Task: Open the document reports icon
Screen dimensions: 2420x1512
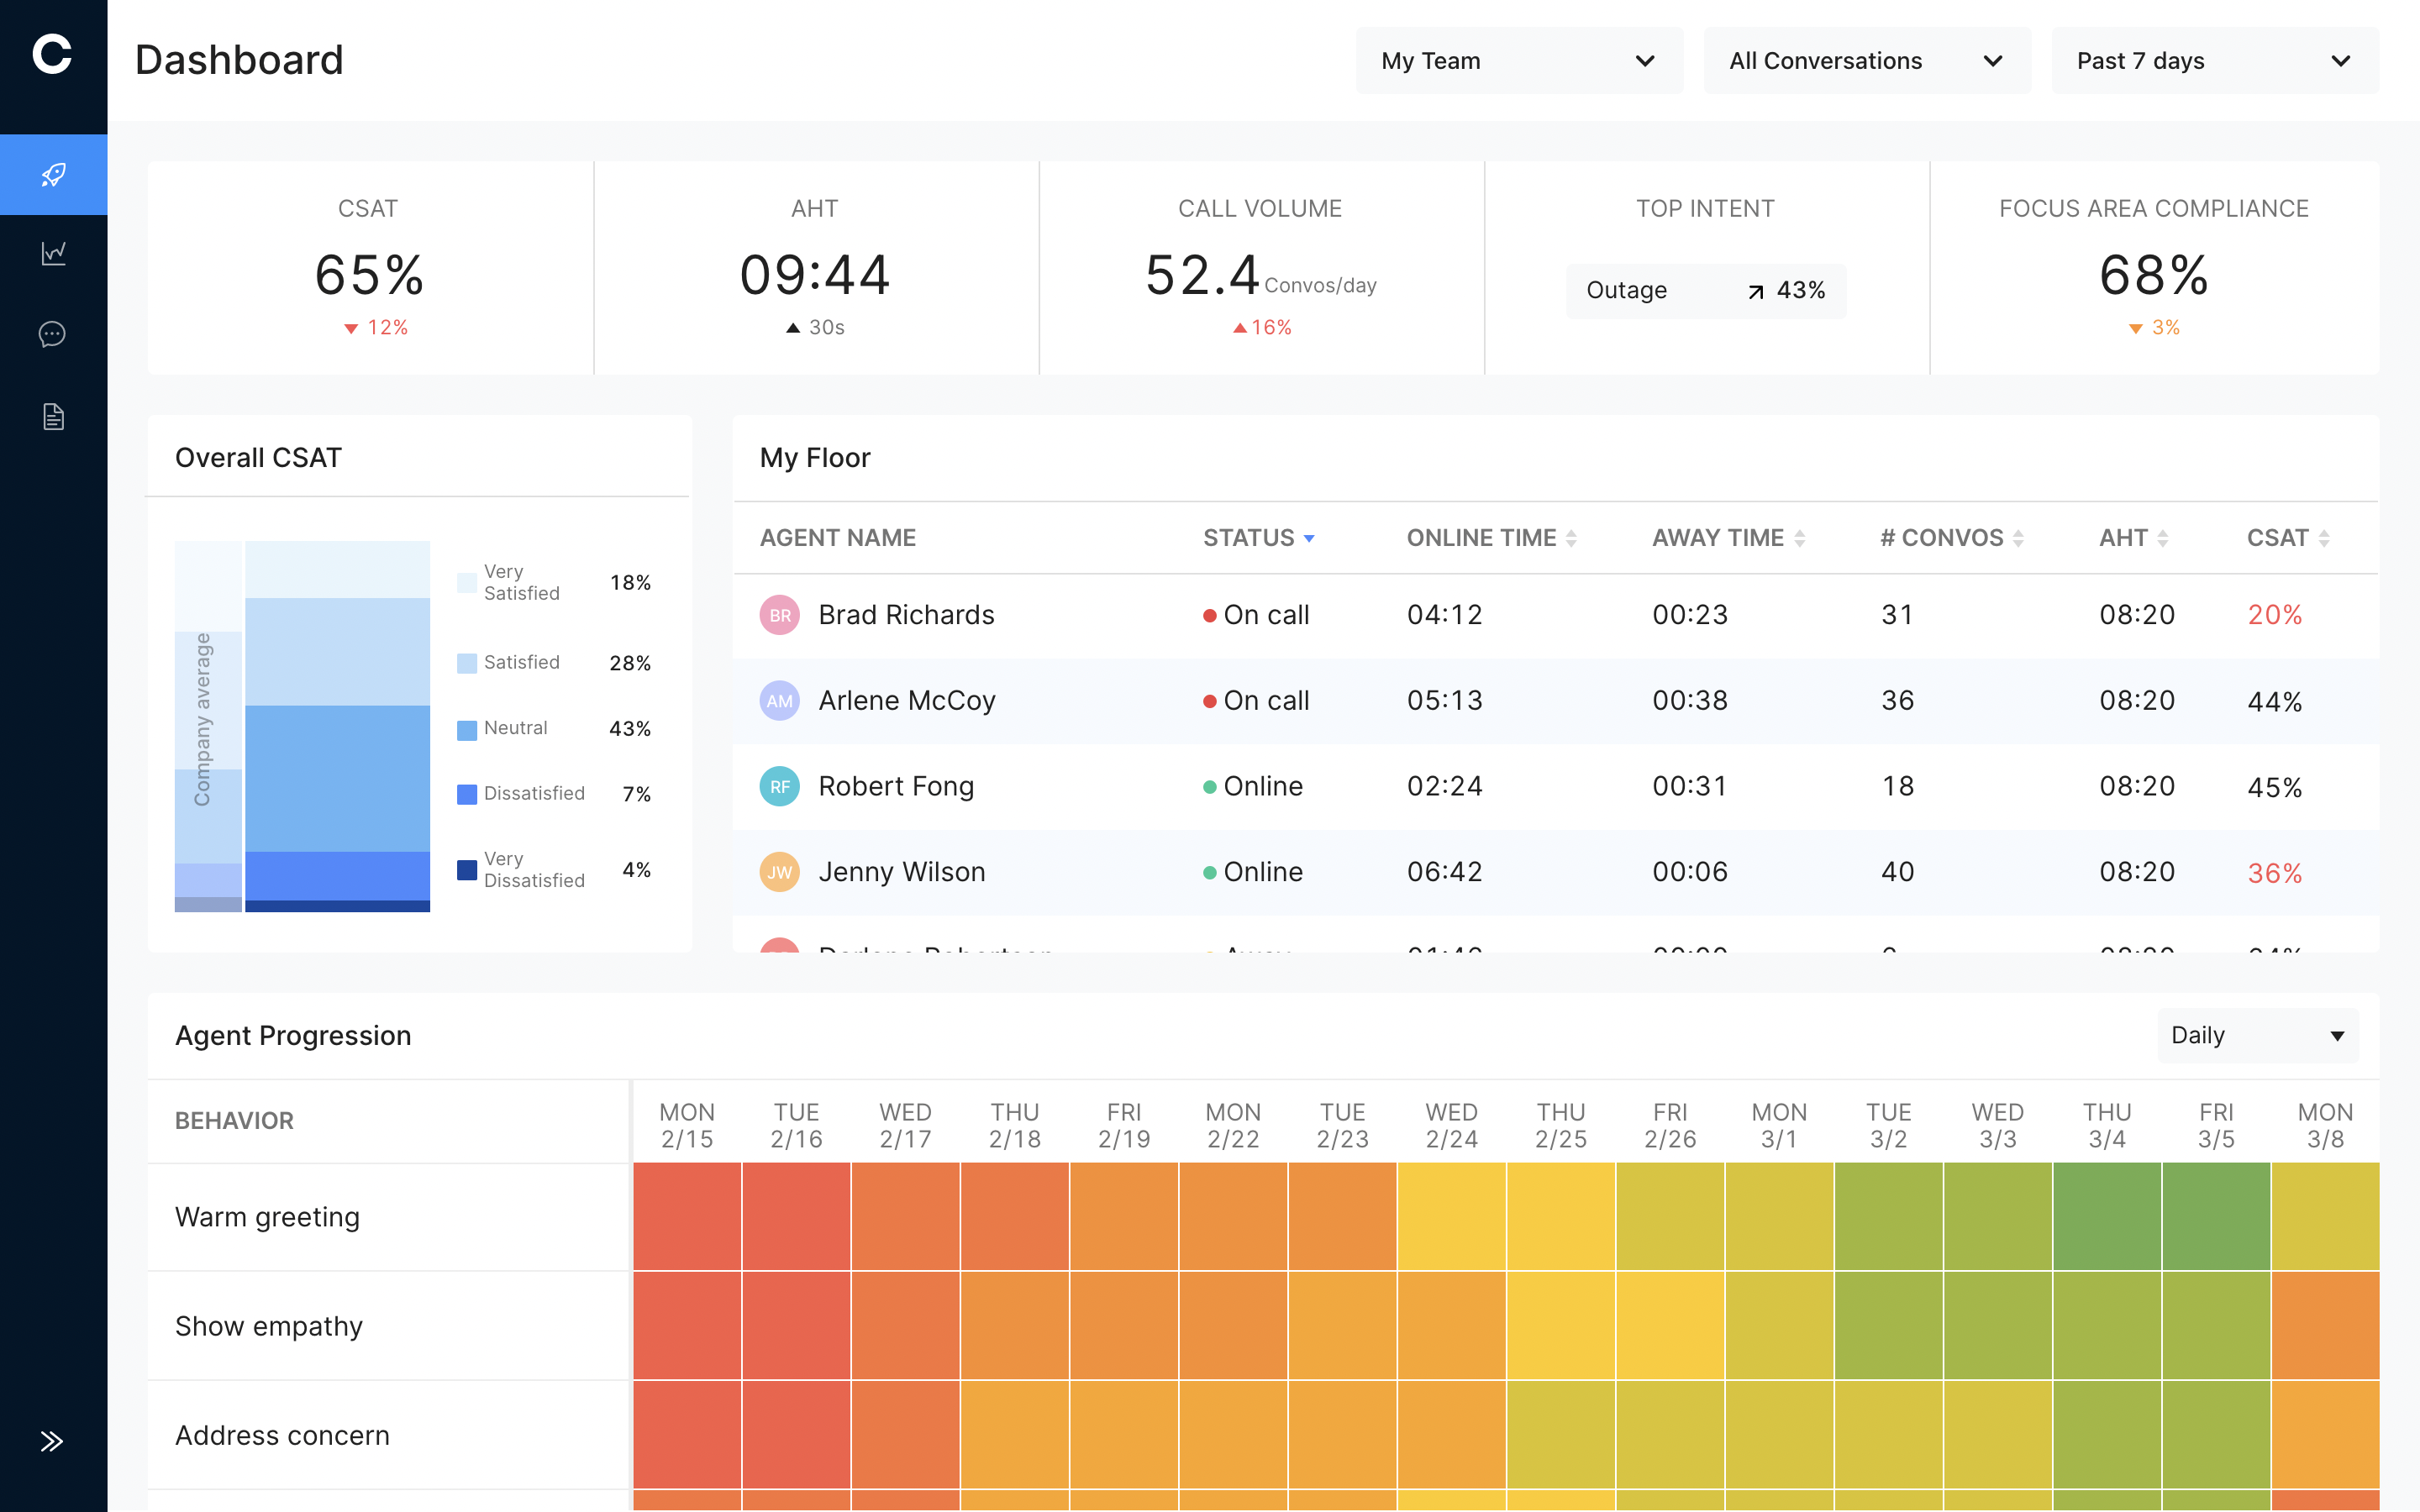Action: click(x=53, y=416)
